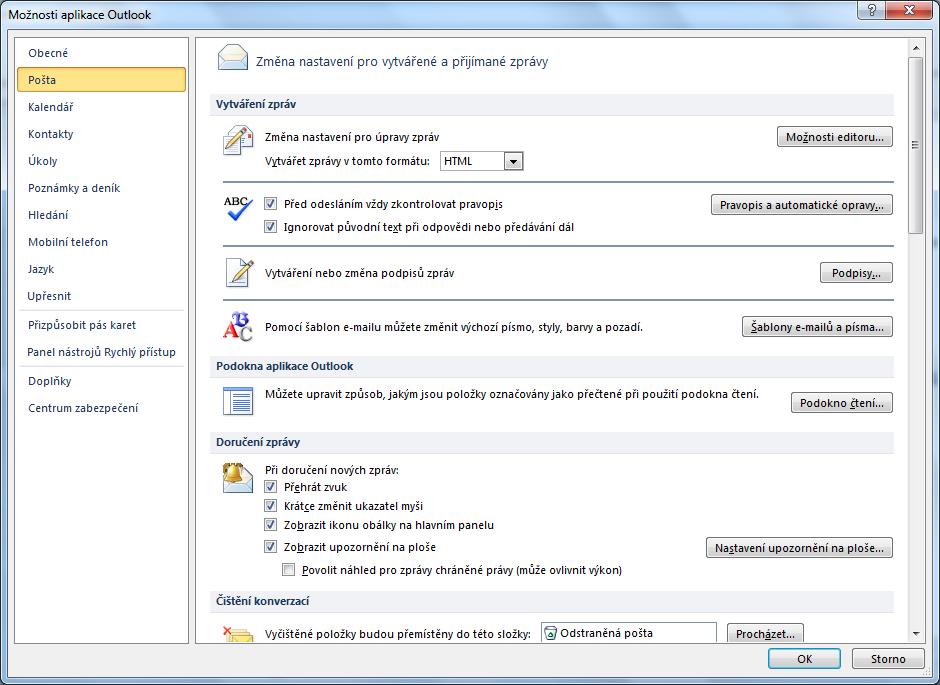Click the Odstraněná pošta folder field
The image size is (940, 685).
(x=628, y=633)
